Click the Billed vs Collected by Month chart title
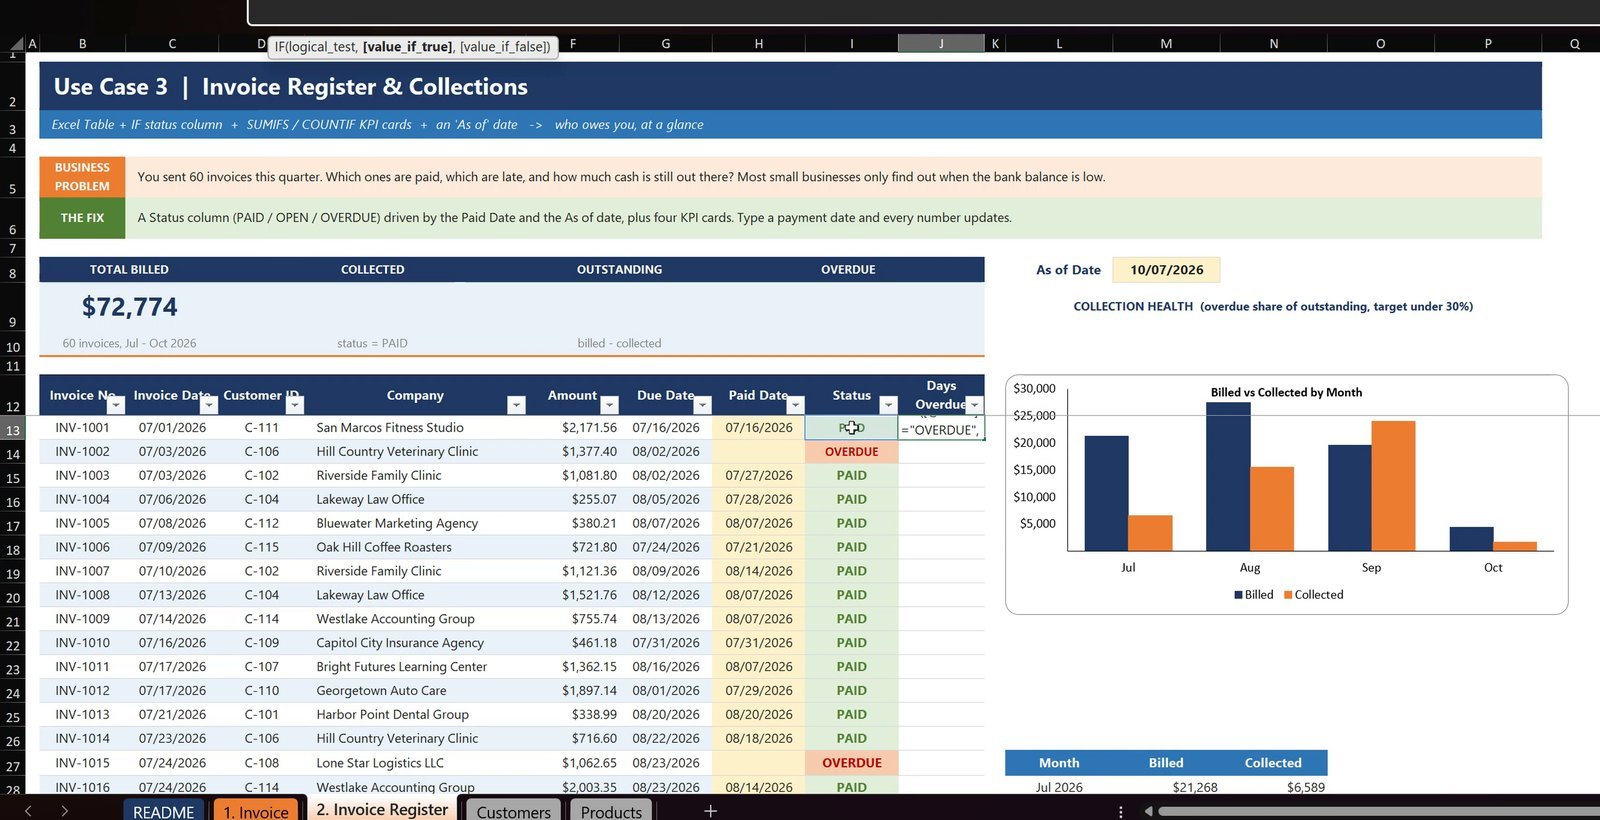Viewport: 1600px width, 820px height. click(1286, 393)
